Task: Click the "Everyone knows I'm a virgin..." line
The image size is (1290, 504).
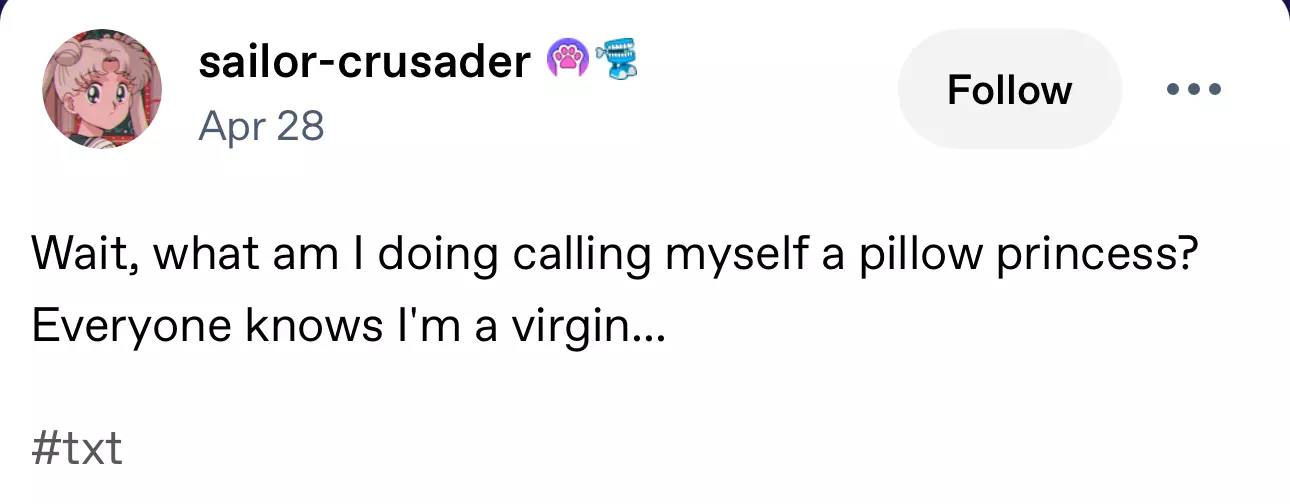Action: pos(346,327)
